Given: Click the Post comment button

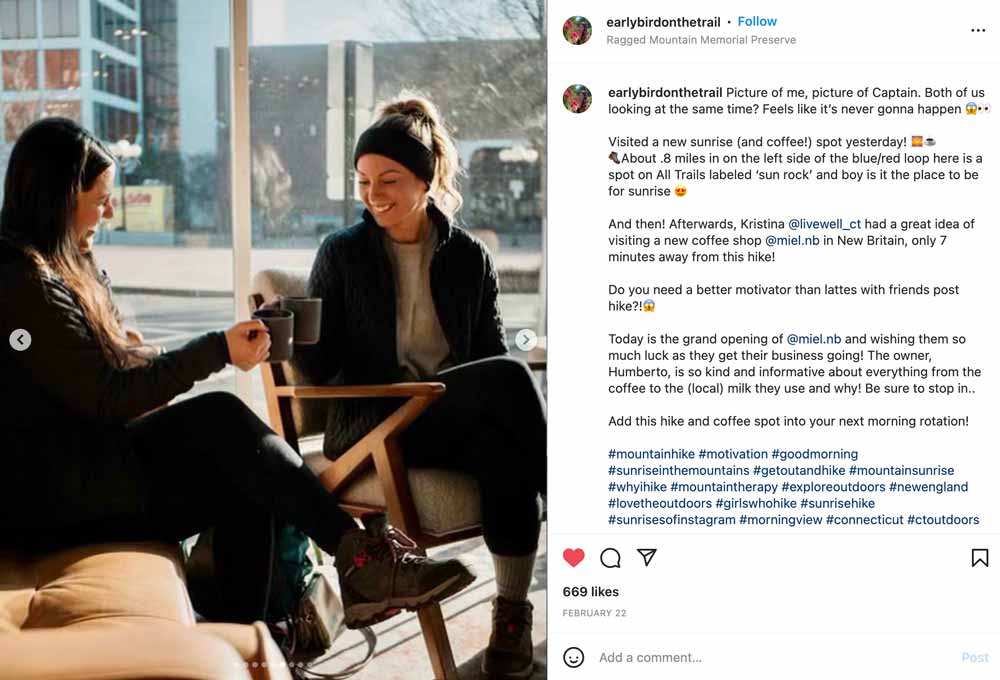Looking at the screenshot, I should pos(974,657).
